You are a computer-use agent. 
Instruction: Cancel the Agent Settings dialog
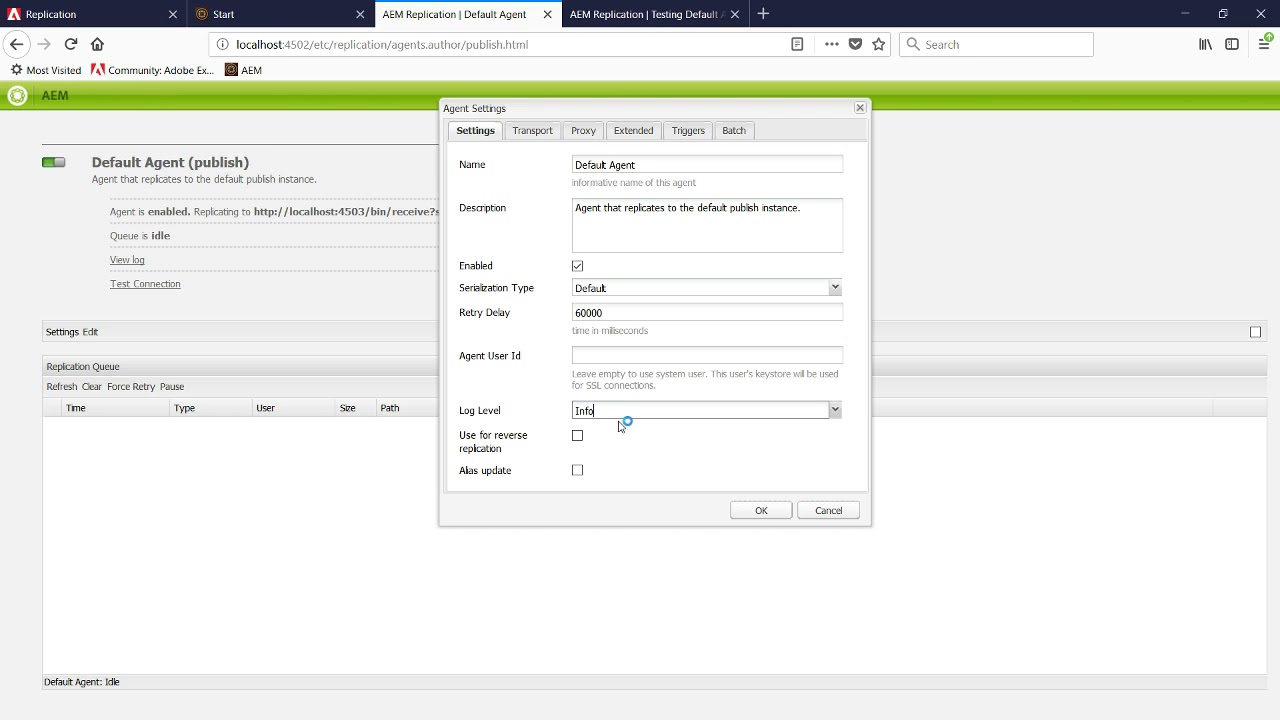click(828, 510)
